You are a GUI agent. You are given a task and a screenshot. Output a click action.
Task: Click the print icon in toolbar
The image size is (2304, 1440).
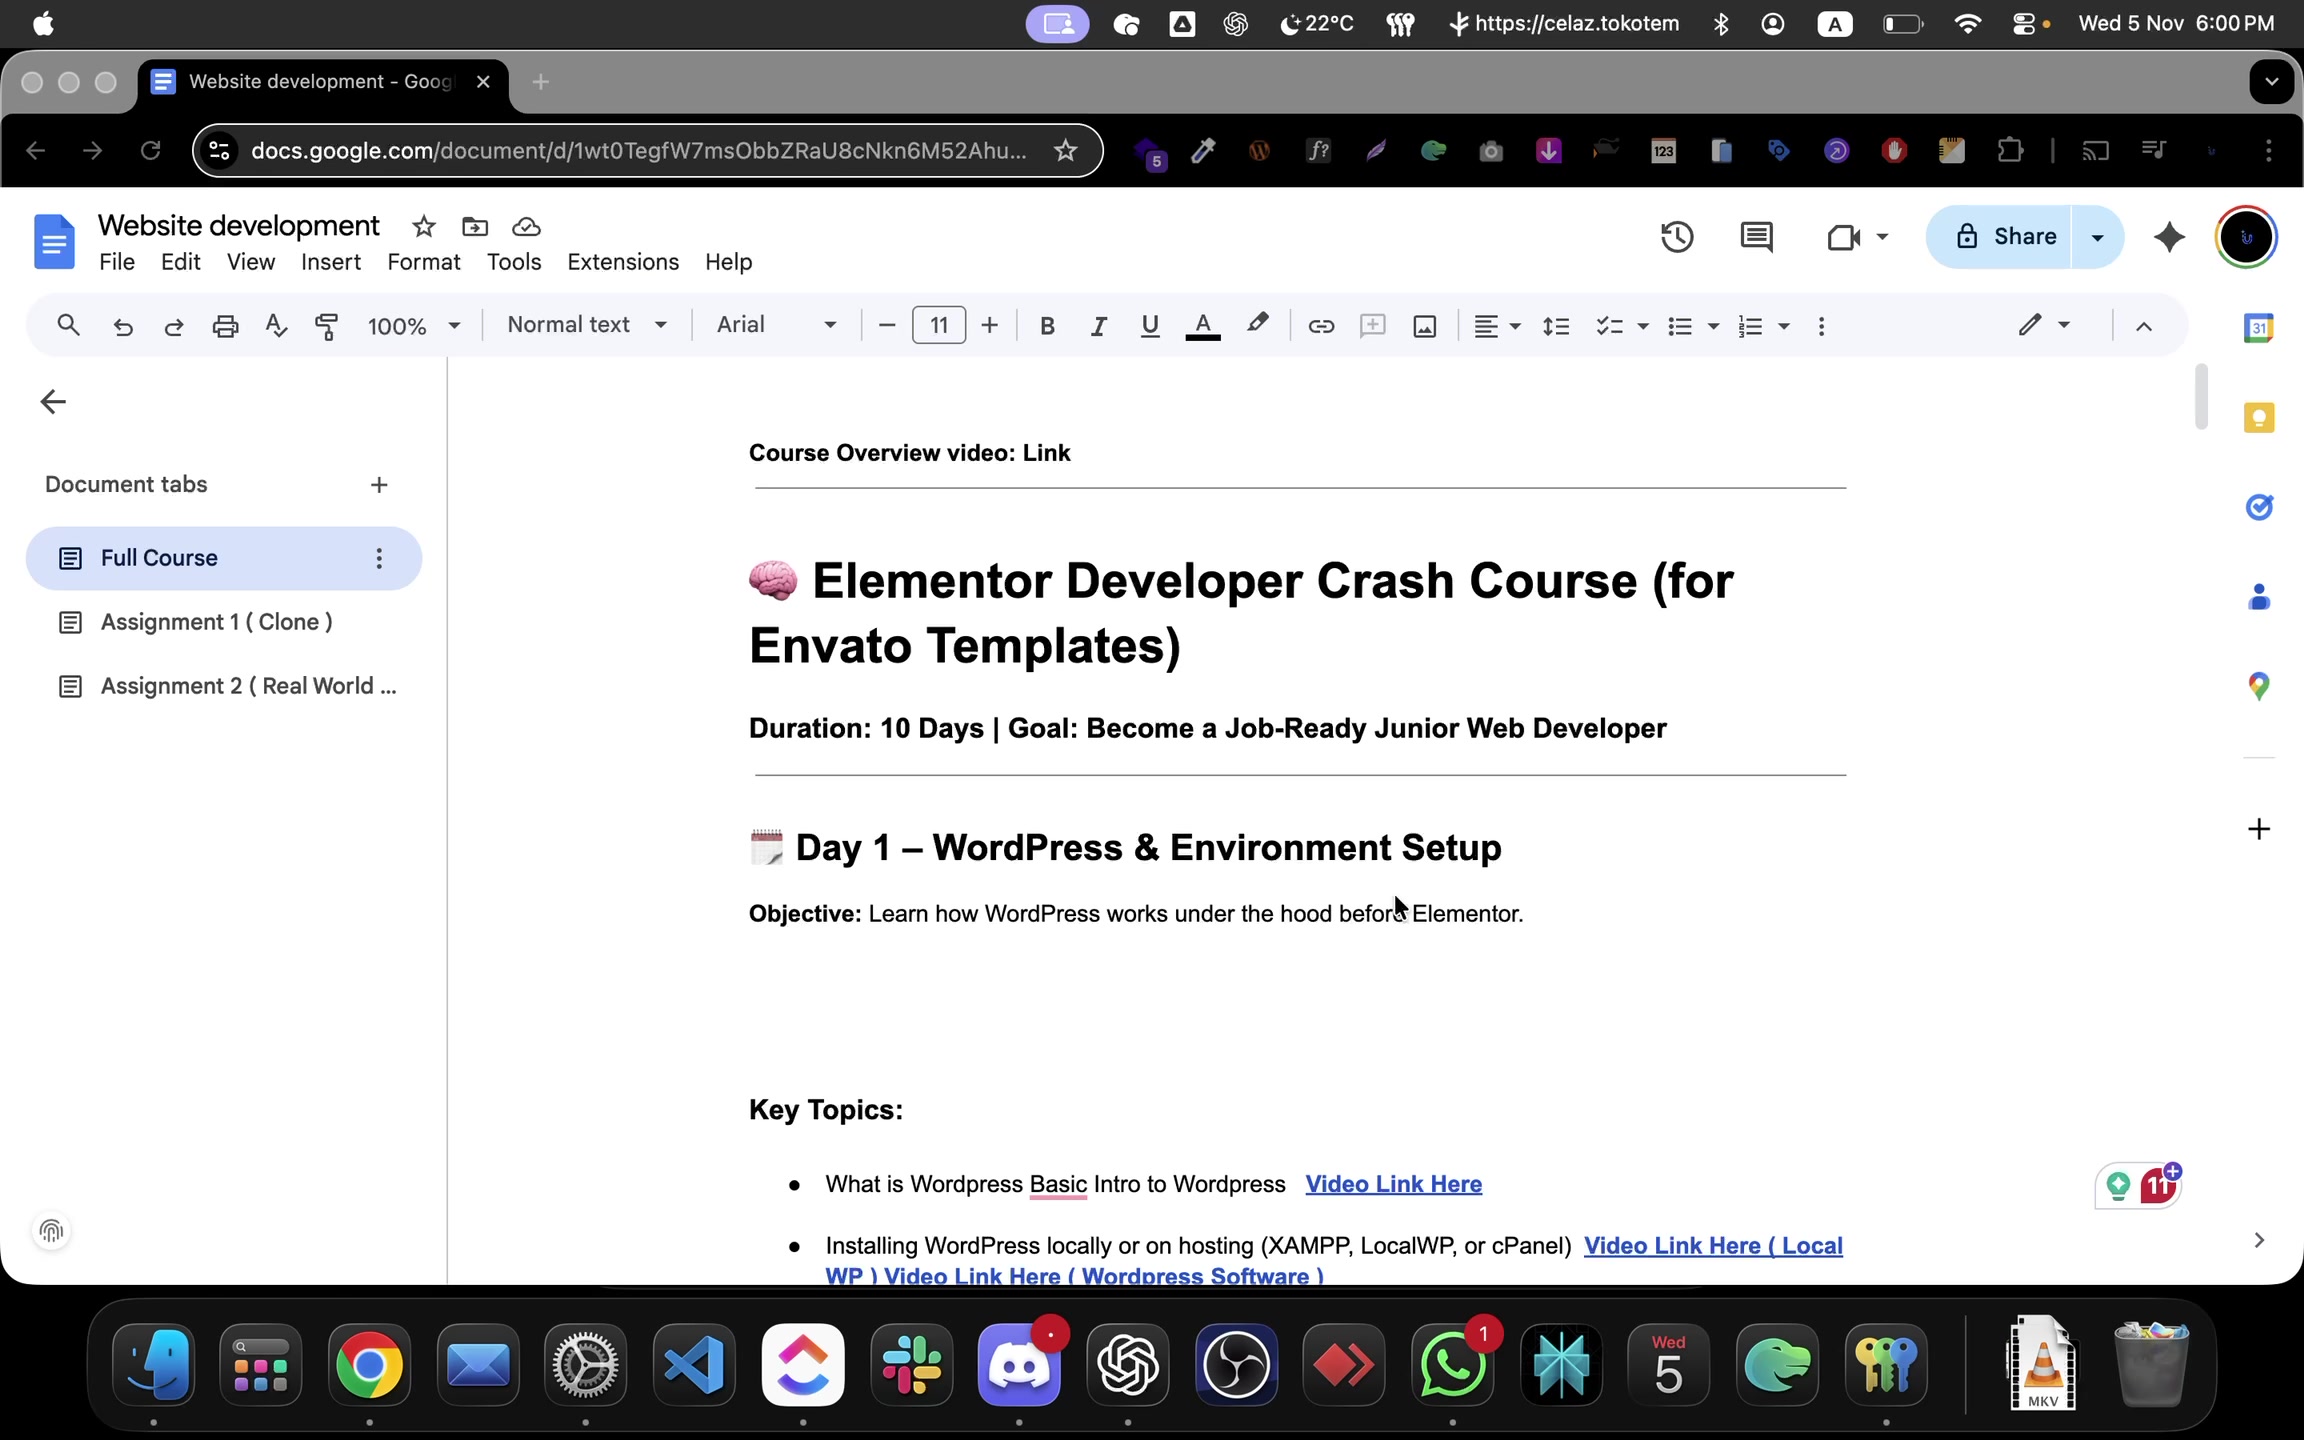(x=225, y=326)
